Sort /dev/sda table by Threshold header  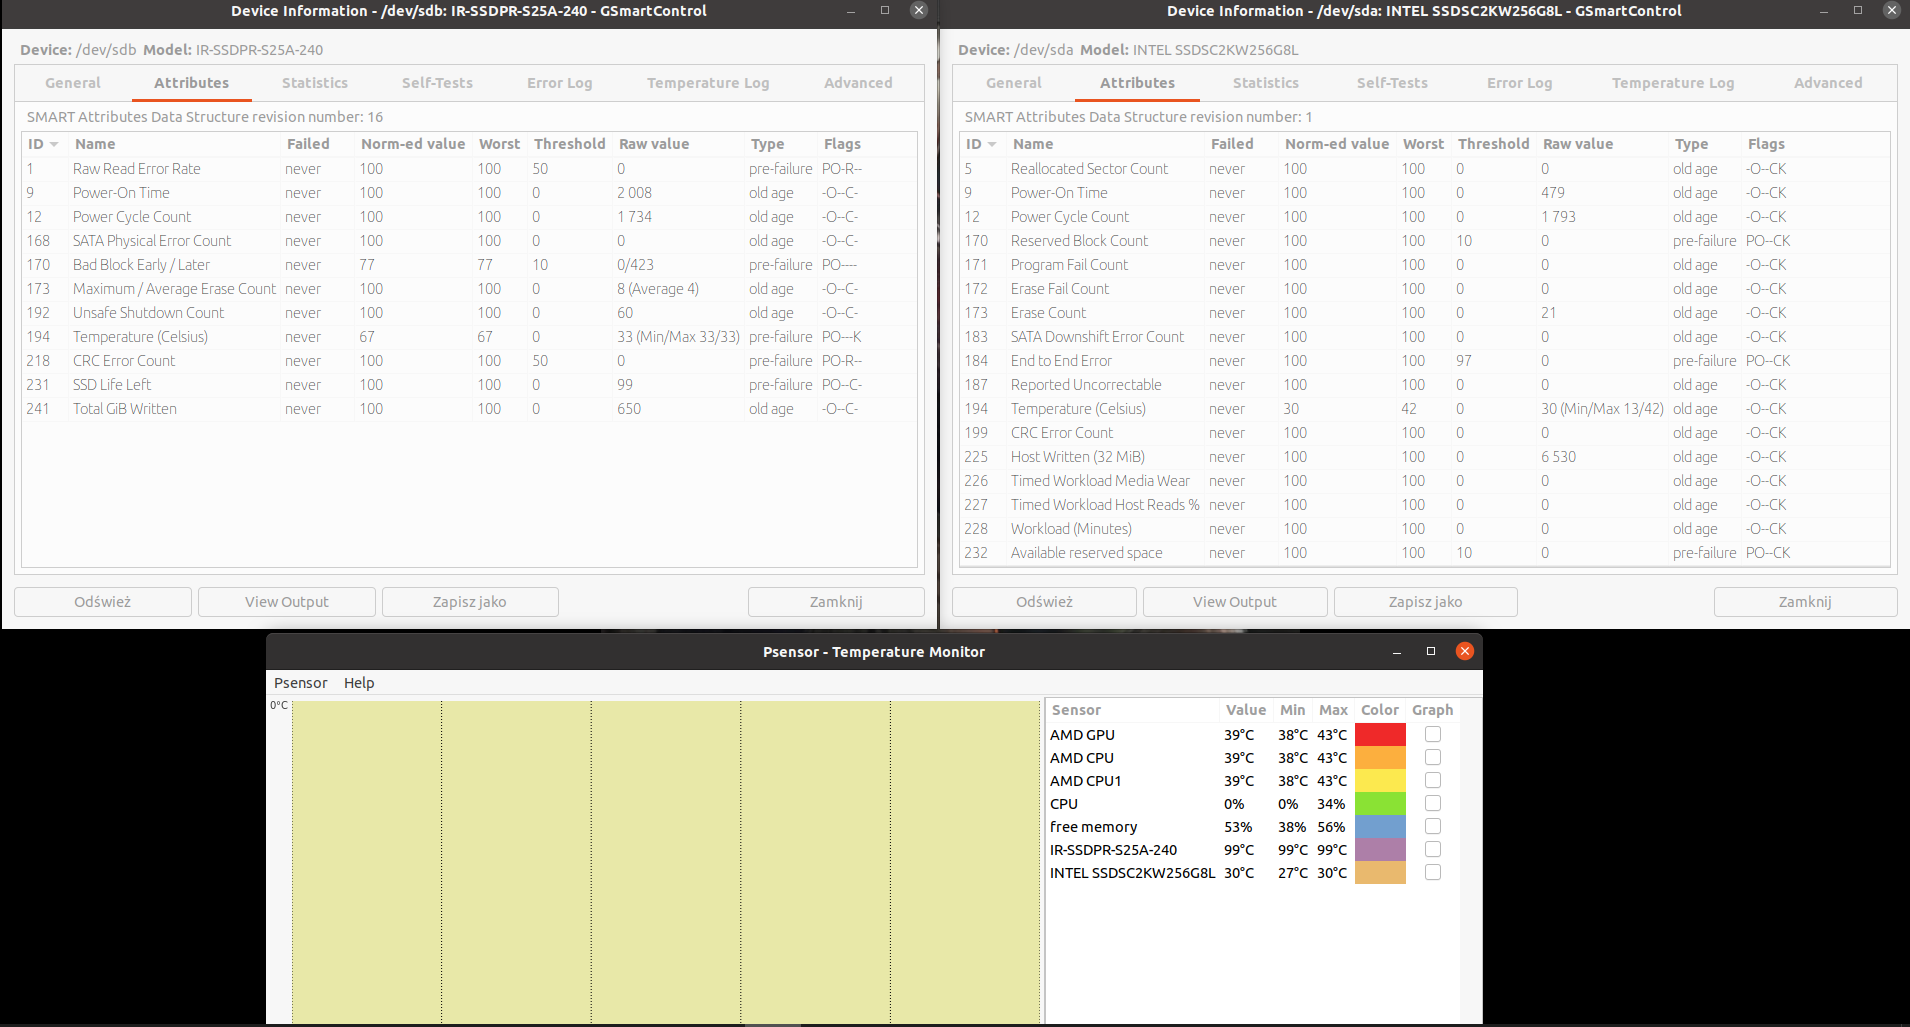coord(1494,144)
